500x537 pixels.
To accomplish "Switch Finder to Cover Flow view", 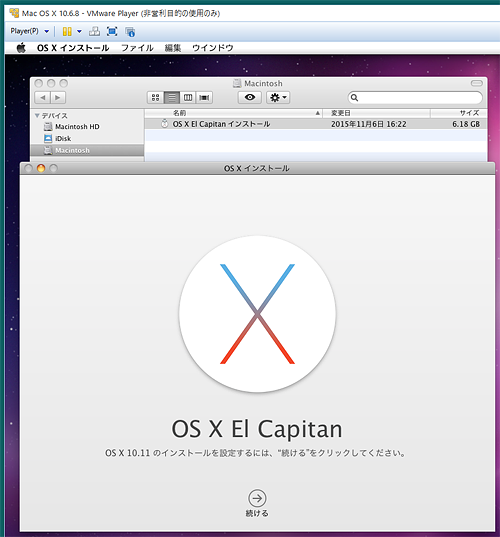I will pos(204,98).
